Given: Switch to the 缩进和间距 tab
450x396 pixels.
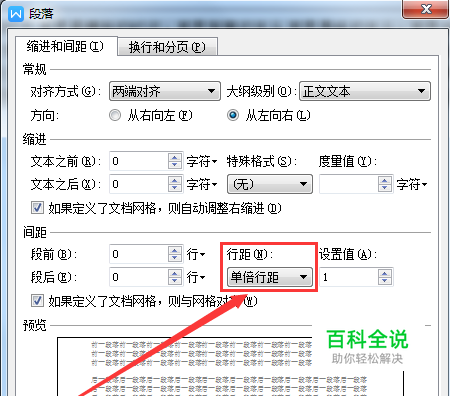Looking at the screenshot, I should (x=65, y=46).
